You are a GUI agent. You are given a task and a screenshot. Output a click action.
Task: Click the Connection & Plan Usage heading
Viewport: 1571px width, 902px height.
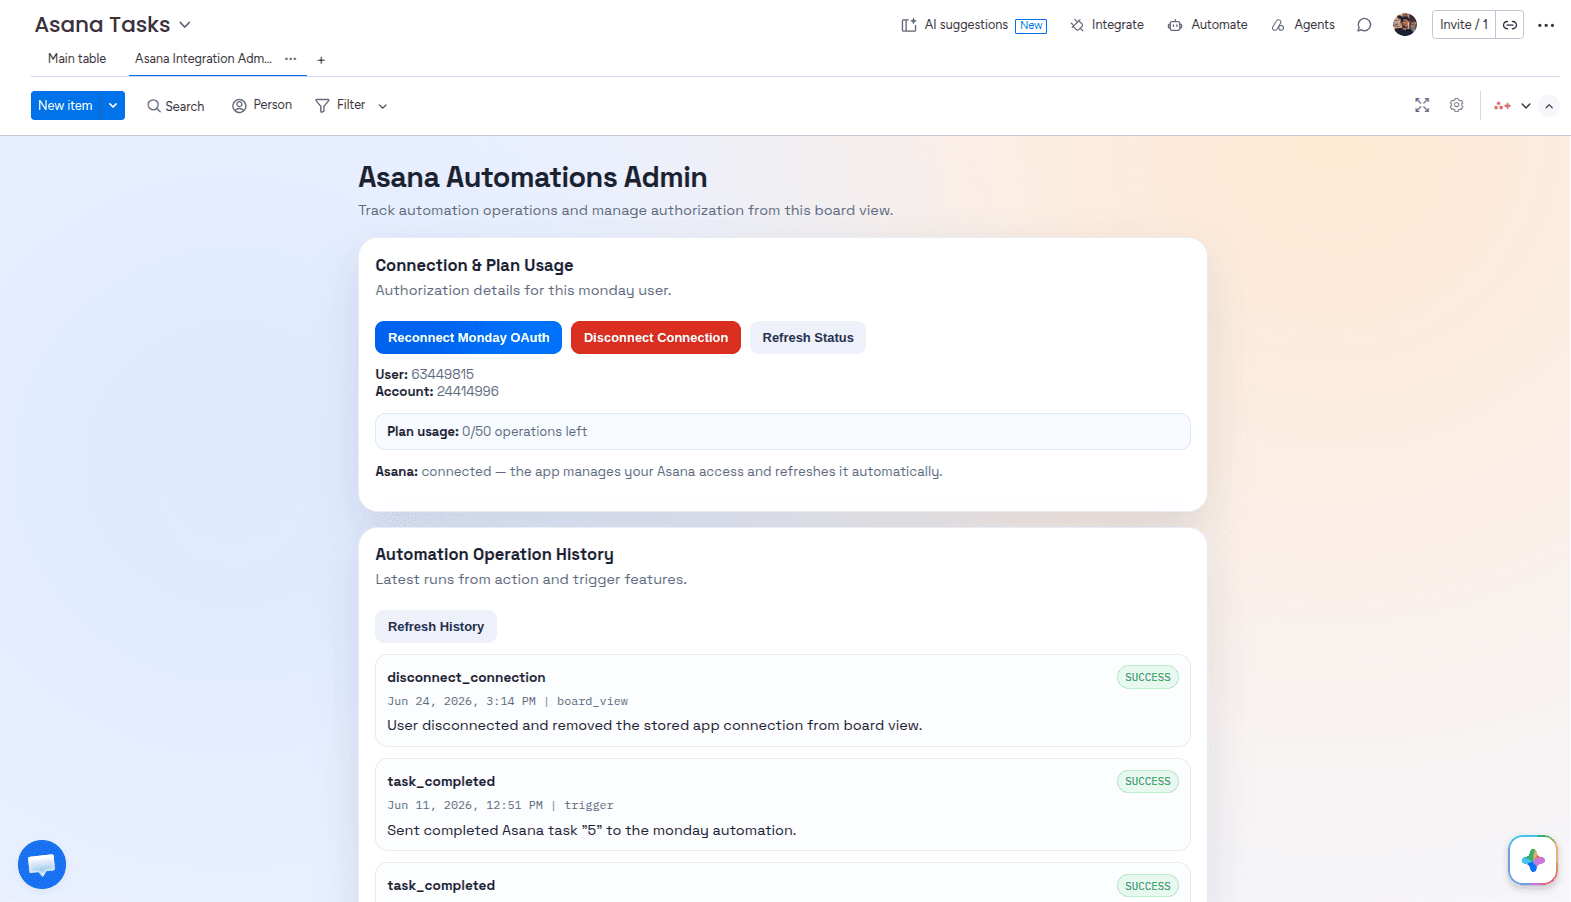[x=474, y=265]
